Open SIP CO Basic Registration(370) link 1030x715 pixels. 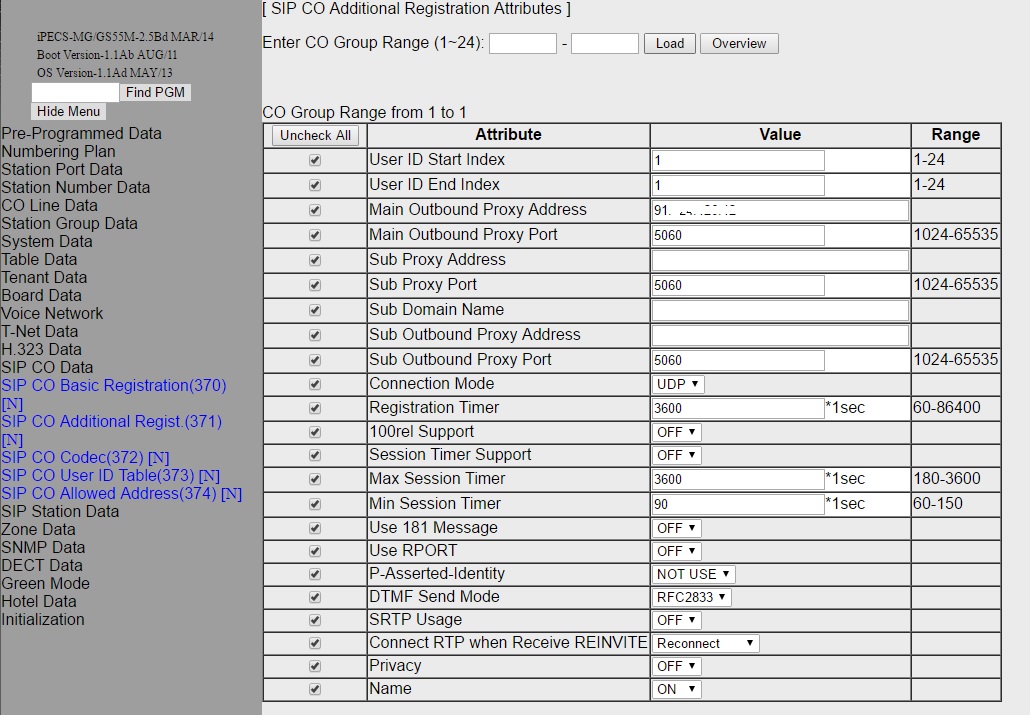tap(114, 385)
